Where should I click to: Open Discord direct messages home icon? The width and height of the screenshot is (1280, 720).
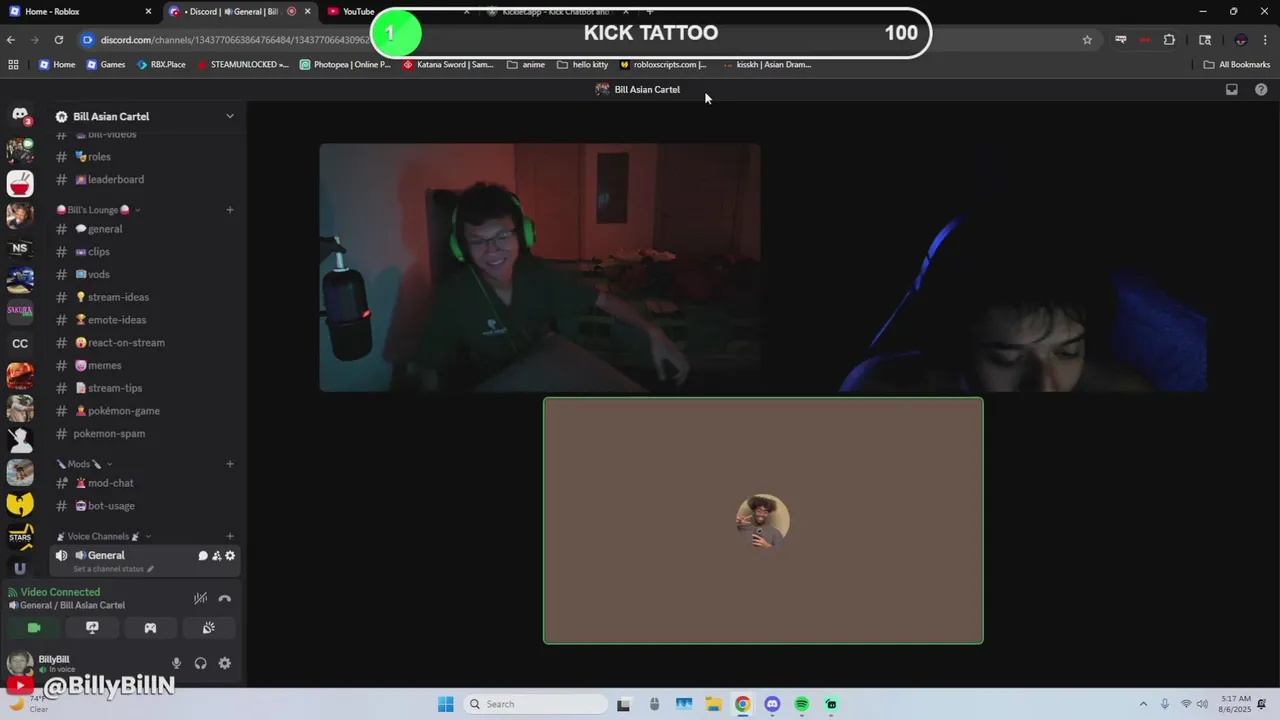coord(20,116)
